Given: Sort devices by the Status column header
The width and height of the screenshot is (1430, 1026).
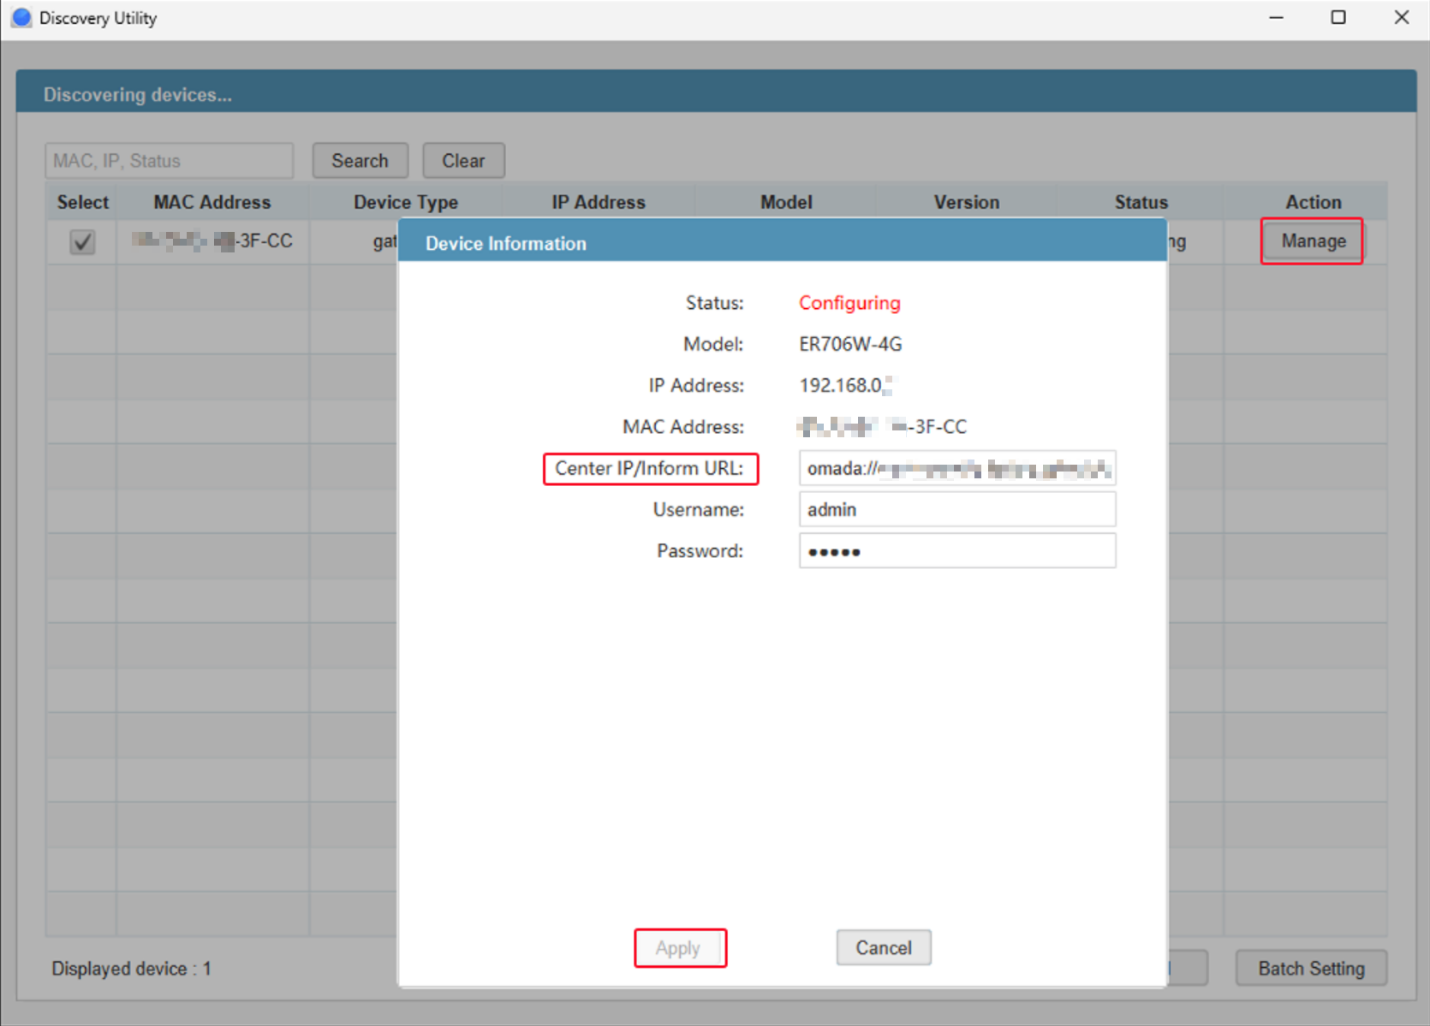Looking at the screenshot, I should tap(1141, 202).
